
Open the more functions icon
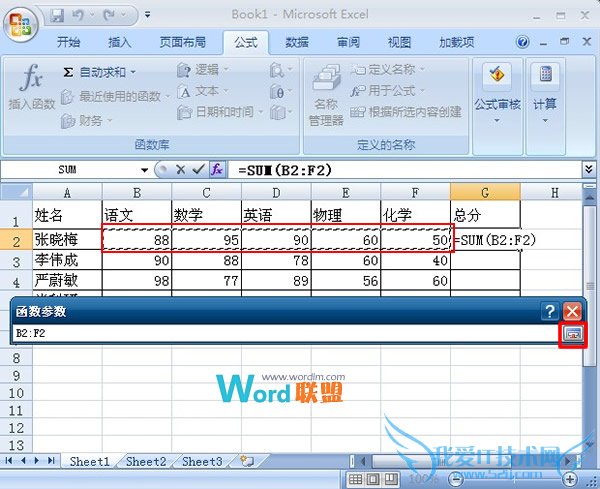click(281, 112)
